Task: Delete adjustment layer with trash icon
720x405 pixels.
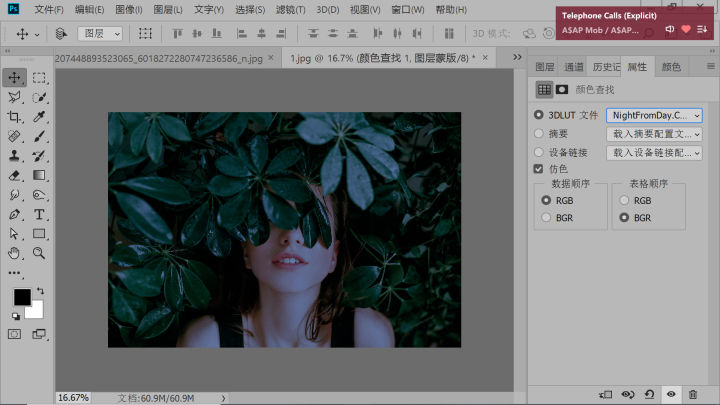Action: [693, 395]
